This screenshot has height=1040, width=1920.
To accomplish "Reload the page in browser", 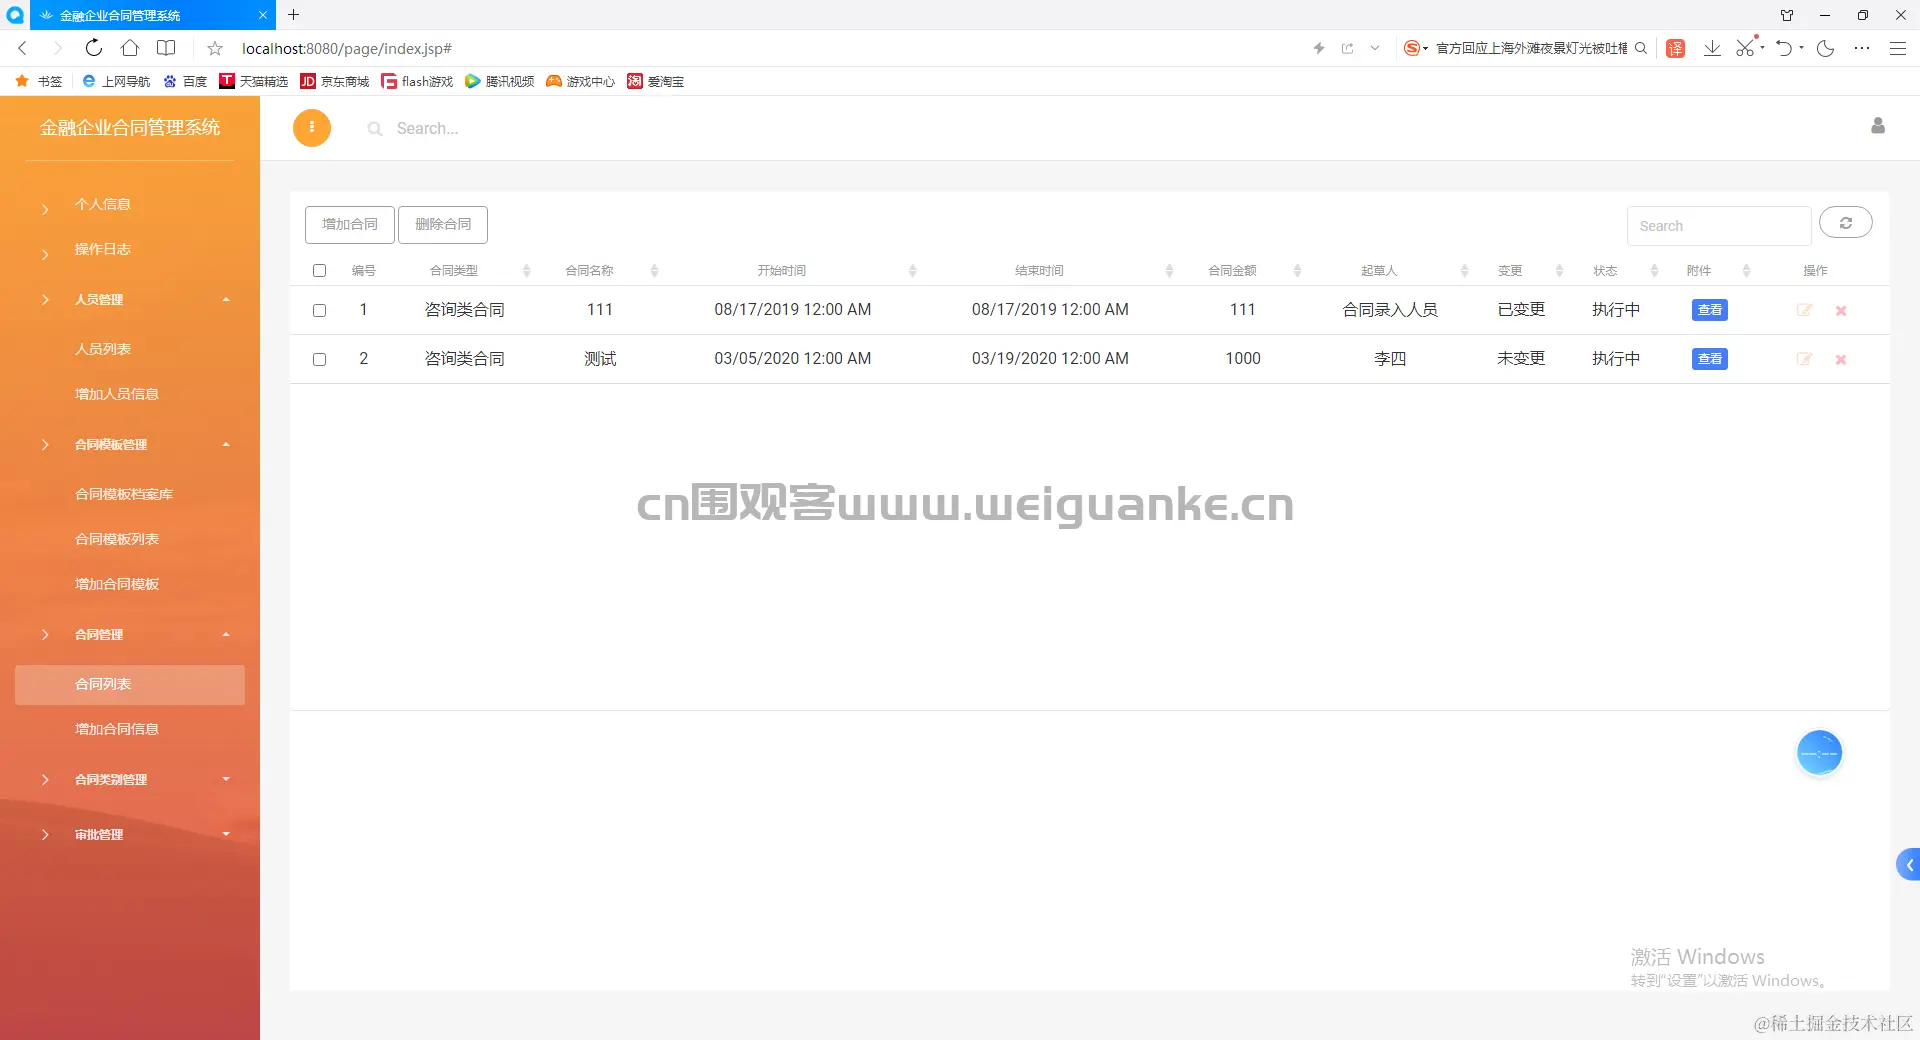I will click(93, 48).
